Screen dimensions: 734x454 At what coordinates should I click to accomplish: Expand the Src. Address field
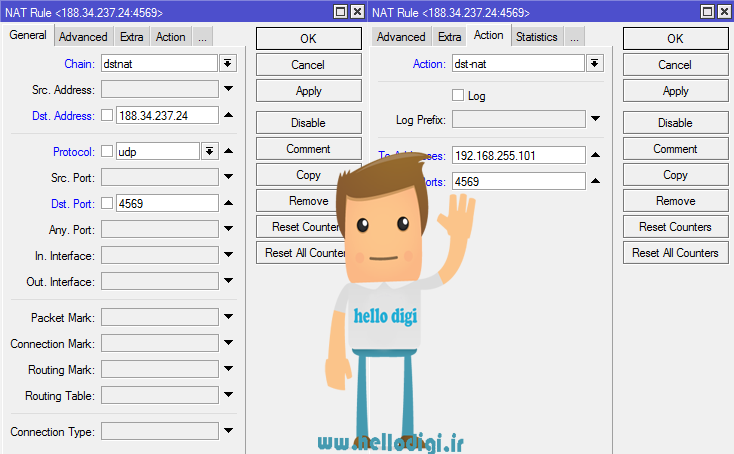point(228,88)
